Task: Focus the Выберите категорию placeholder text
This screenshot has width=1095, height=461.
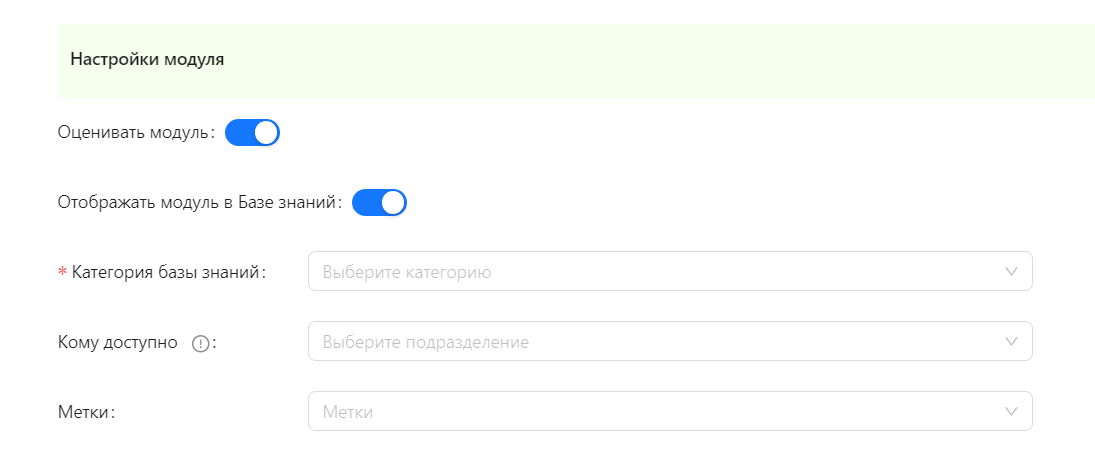Action: click(x=406, y=272)
